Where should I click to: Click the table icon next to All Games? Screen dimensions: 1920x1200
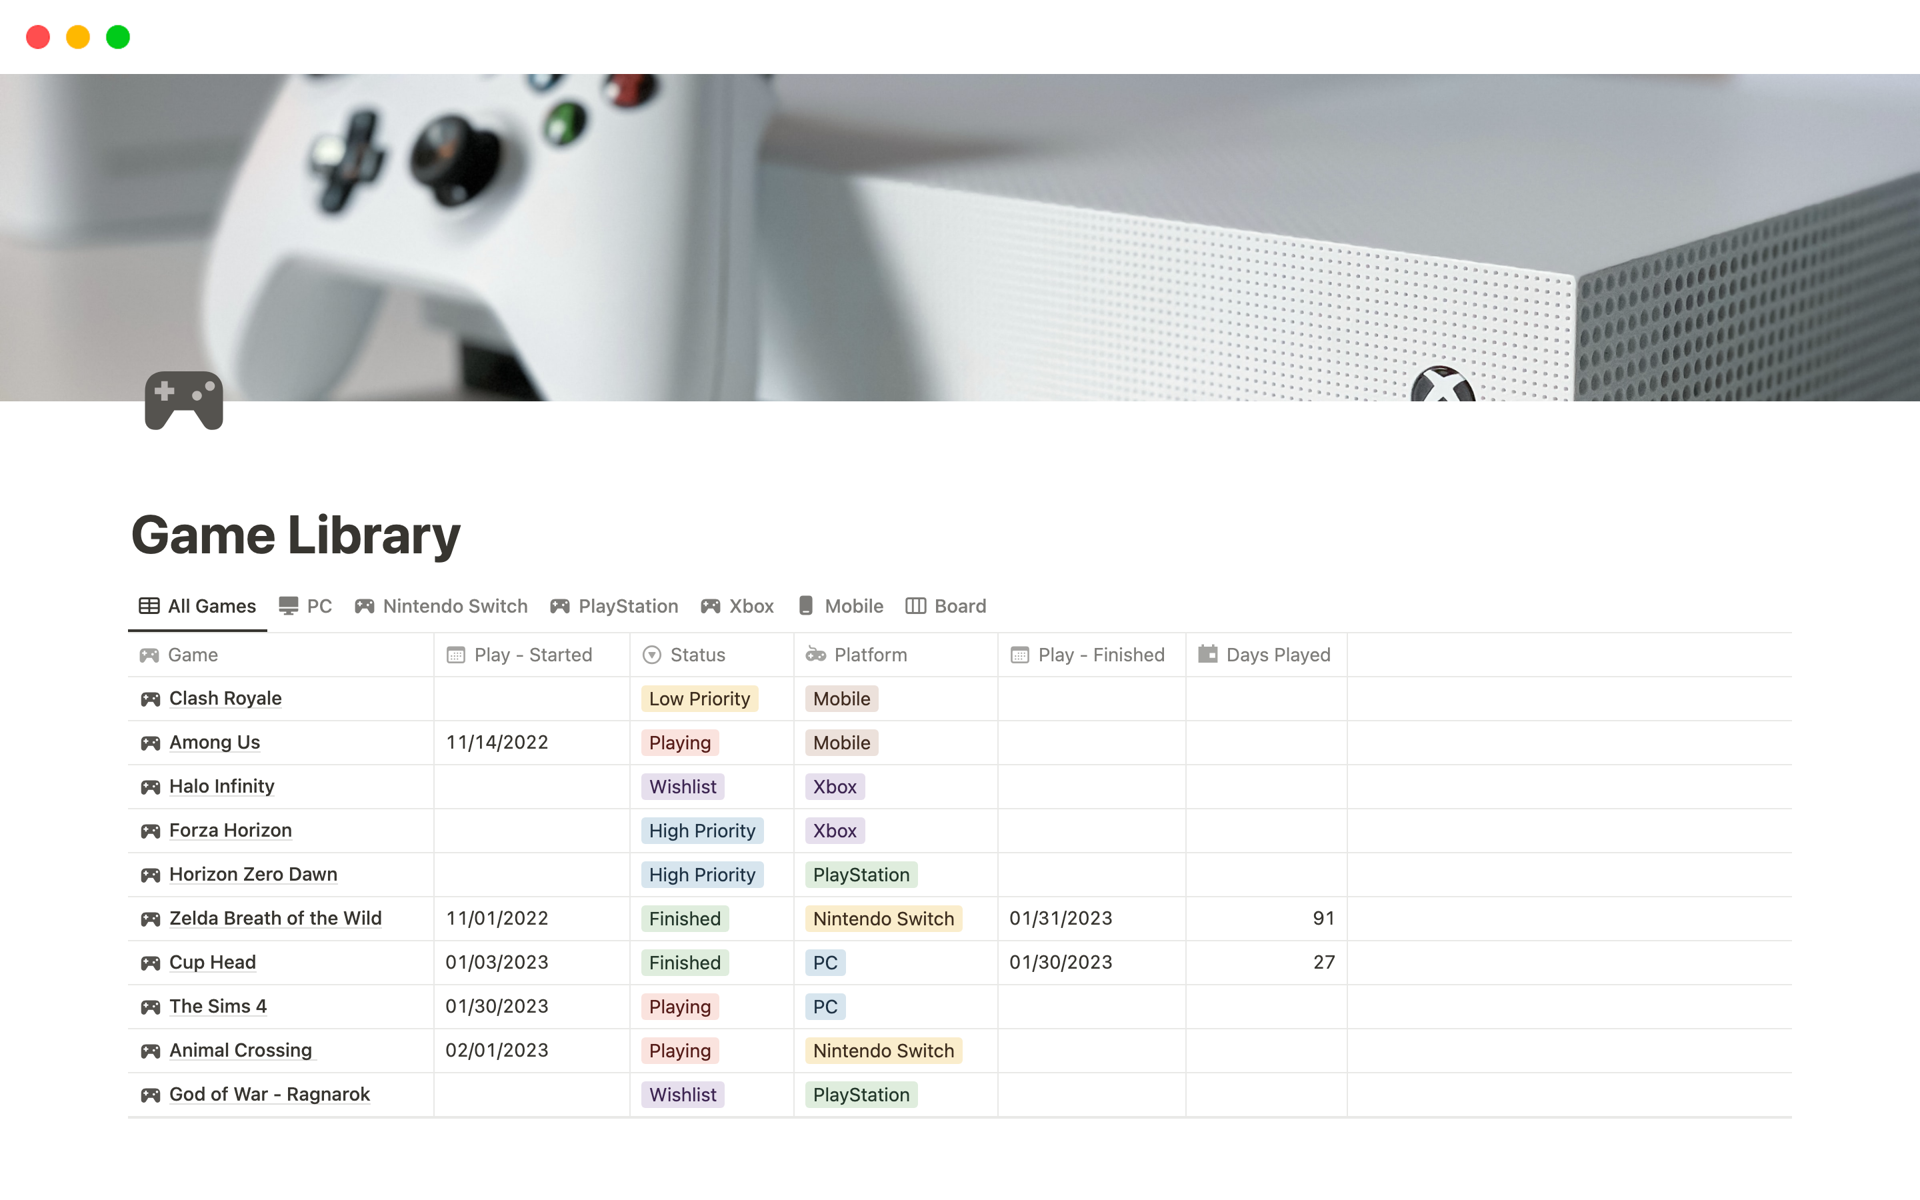click(148, 605)
